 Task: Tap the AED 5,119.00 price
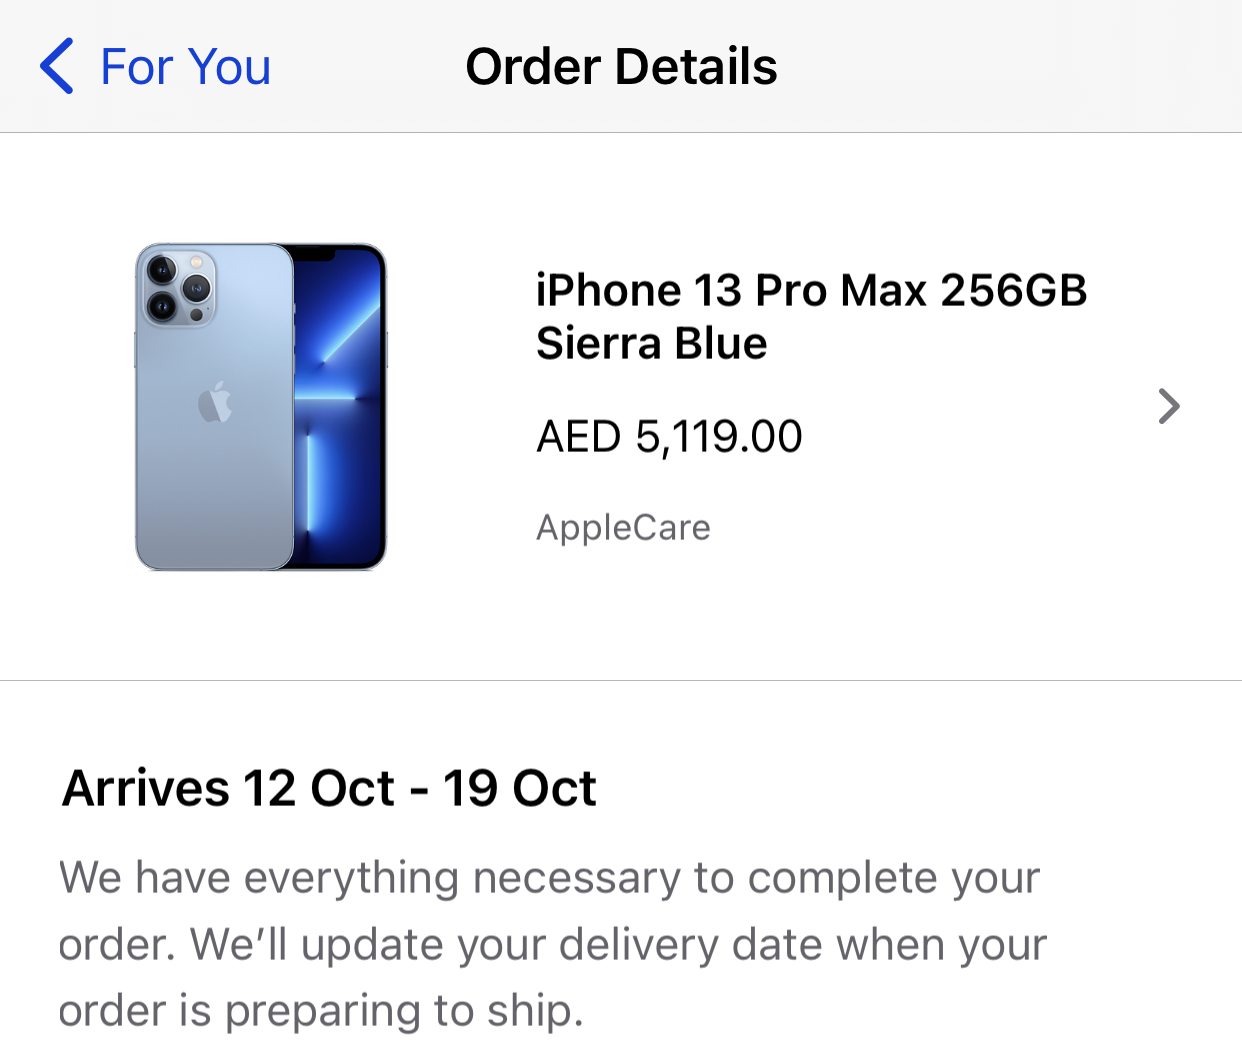(669, 437)
